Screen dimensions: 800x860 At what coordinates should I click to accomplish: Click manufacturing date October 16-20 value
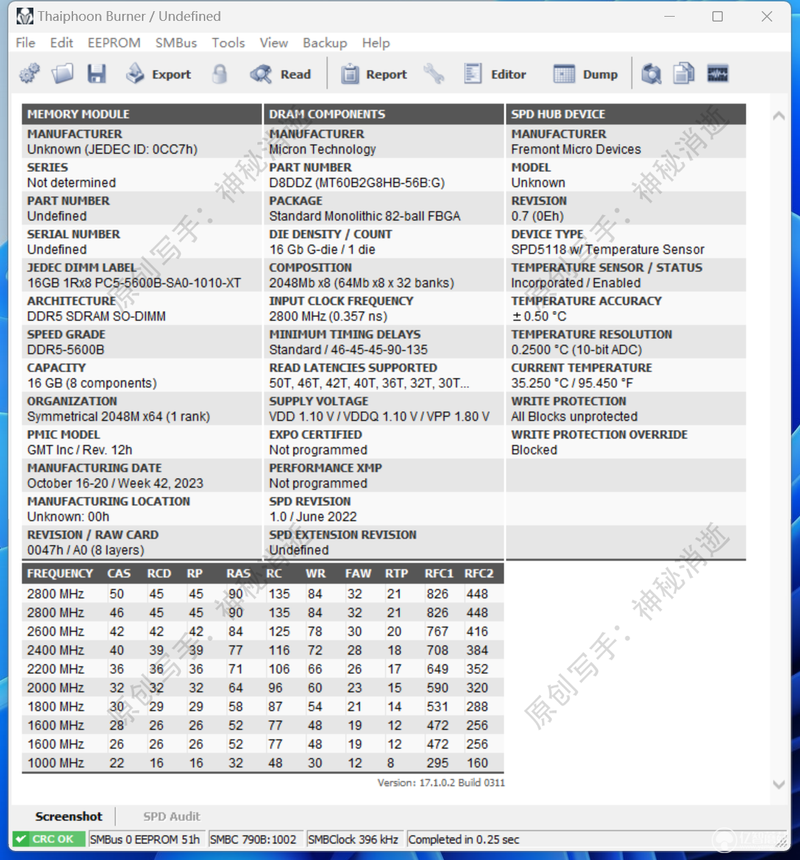click(x=115, y=484)
